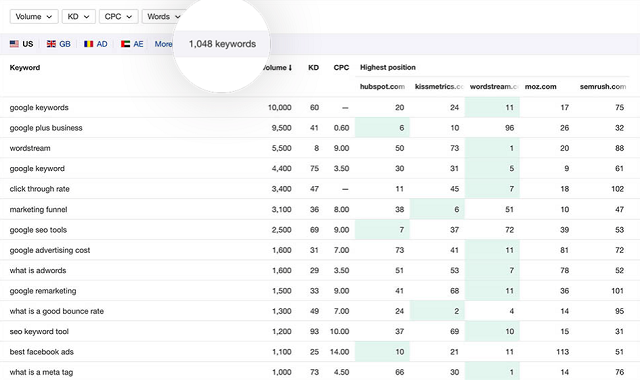
Task: Click volume 9,500 for google plus business
Action: pyautogui.click(x=282, y=128)
